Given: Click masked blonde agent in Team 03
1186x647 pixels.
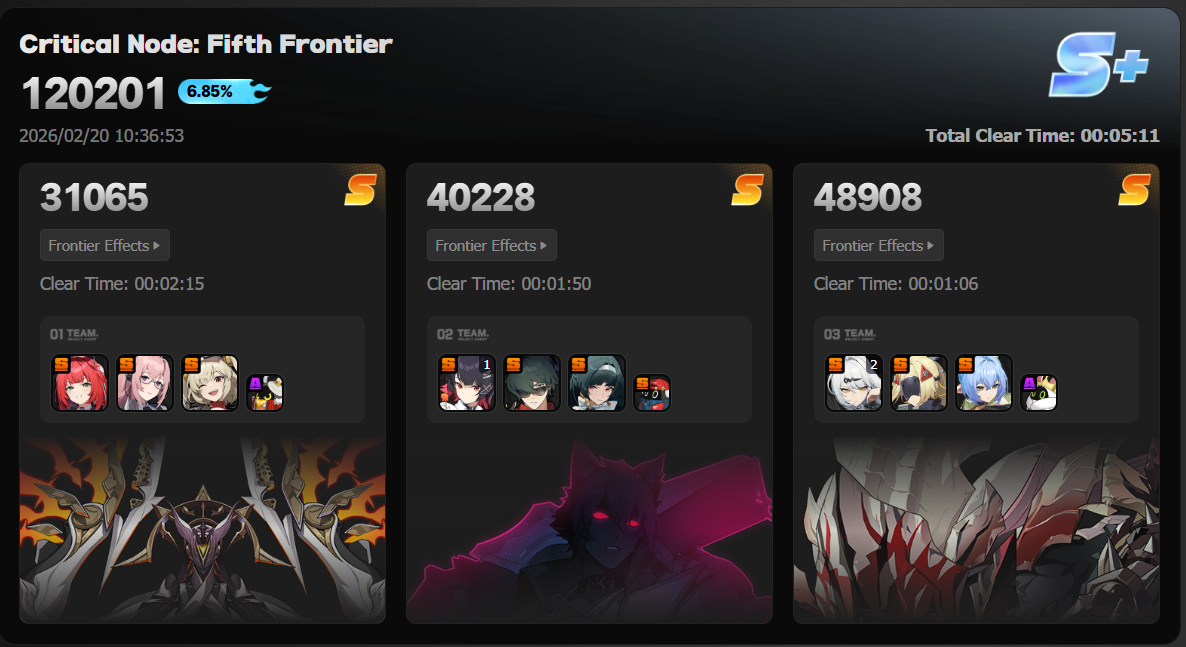Looking at the screenshot, I should [x=919, y=383].
